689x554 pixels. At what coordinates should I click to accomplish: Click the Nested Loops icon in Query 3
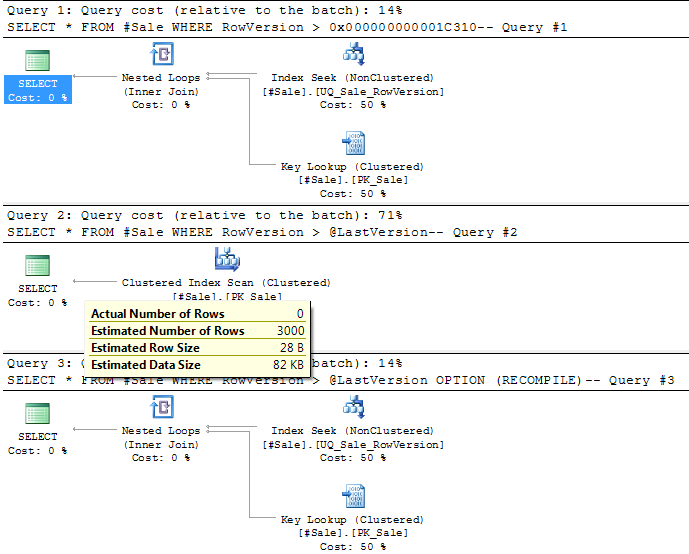click(x=162, y=407)
